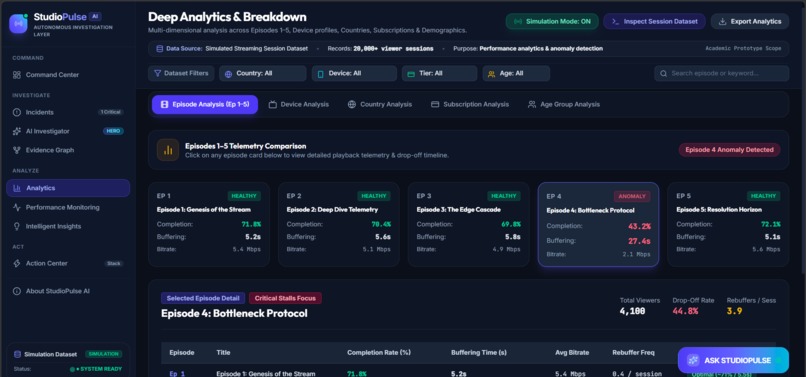
Task: Toggle Simulation Mode: ON
Action: (552, 22)
